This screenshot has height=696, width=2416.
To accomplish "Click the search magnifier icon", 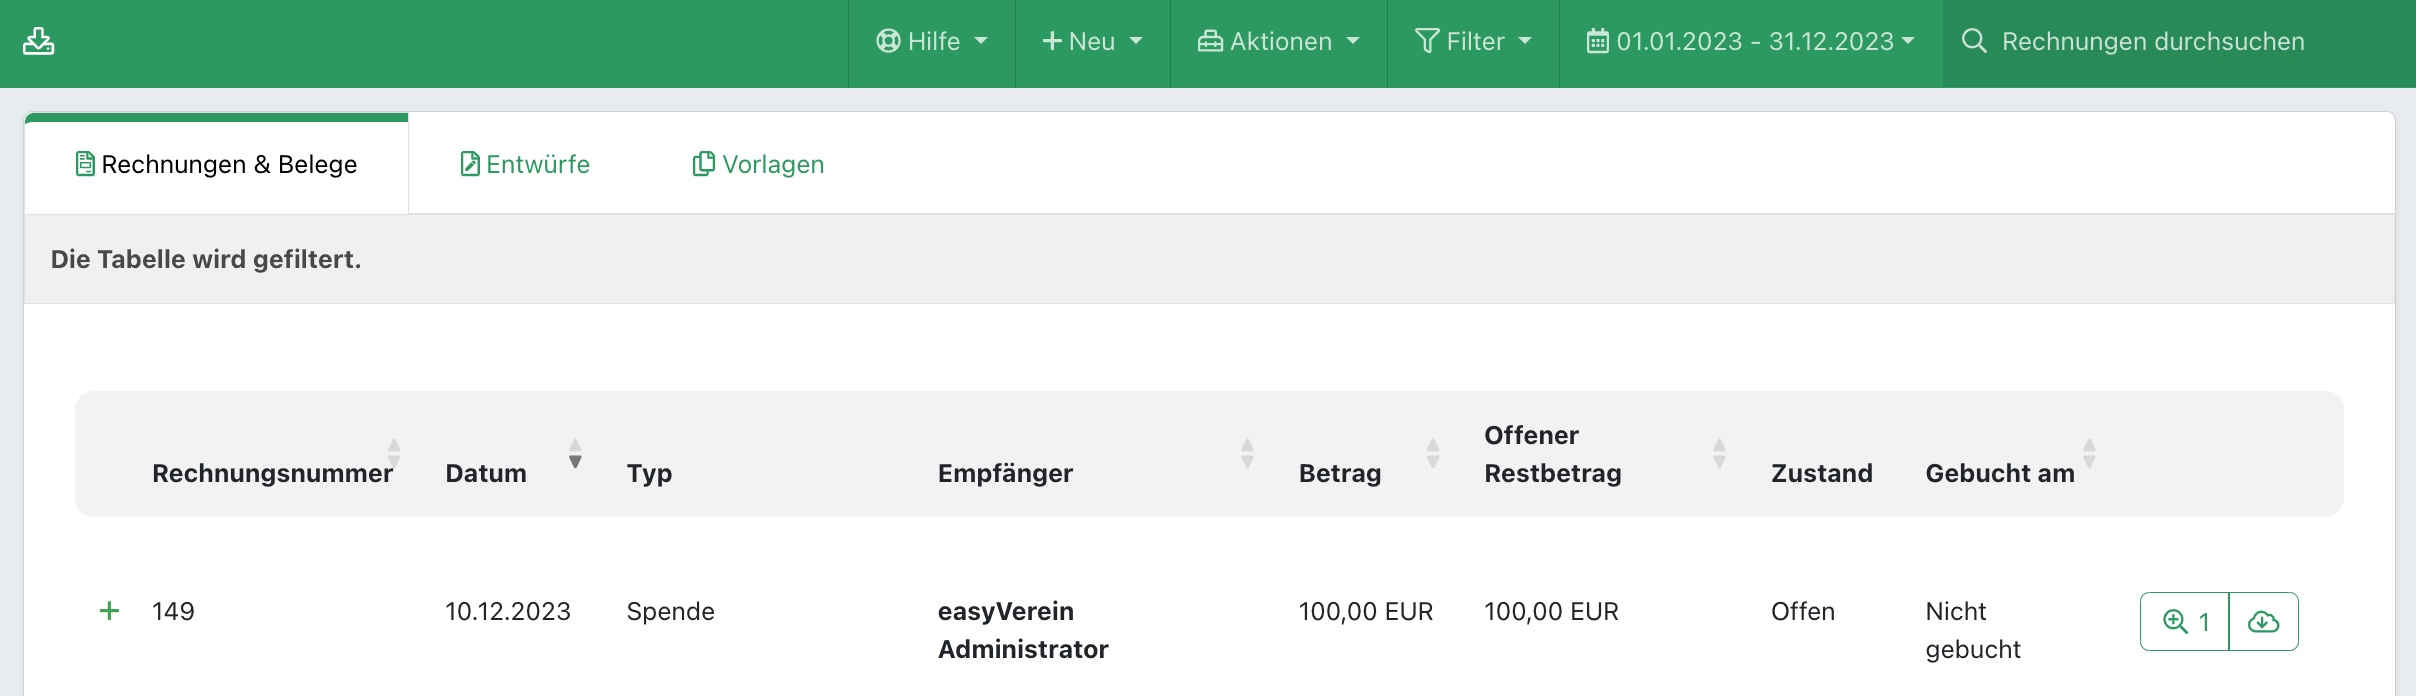I will coord(1973,41).
